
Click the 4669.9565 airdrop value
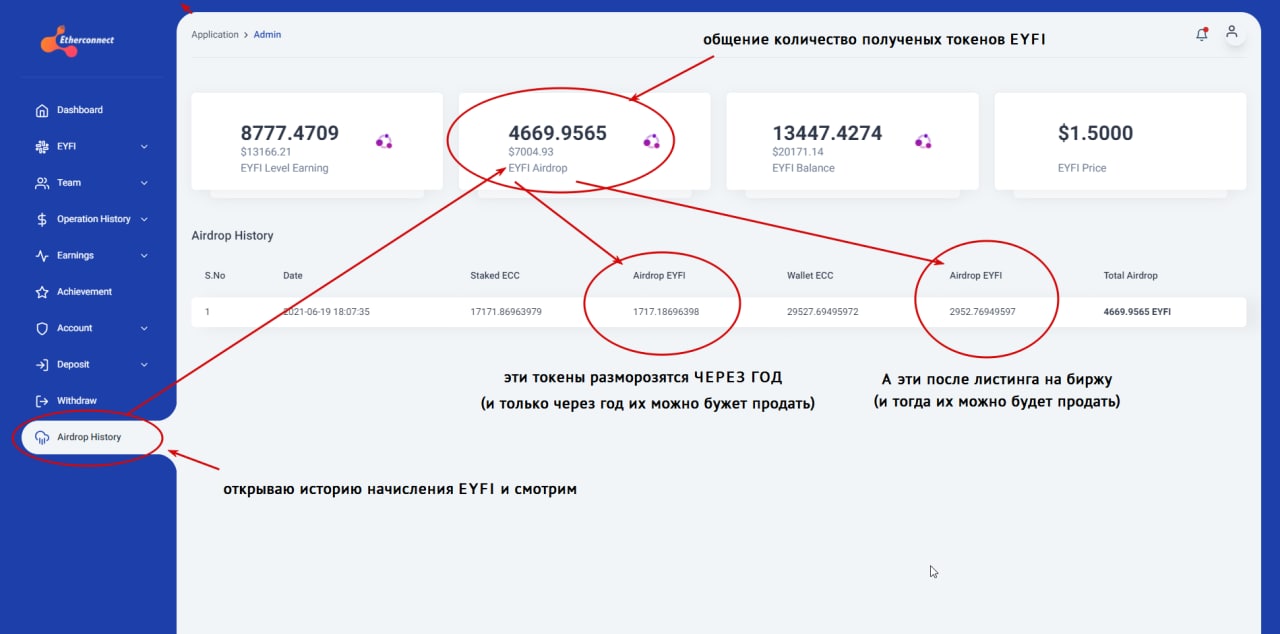[x=557, y=133]
